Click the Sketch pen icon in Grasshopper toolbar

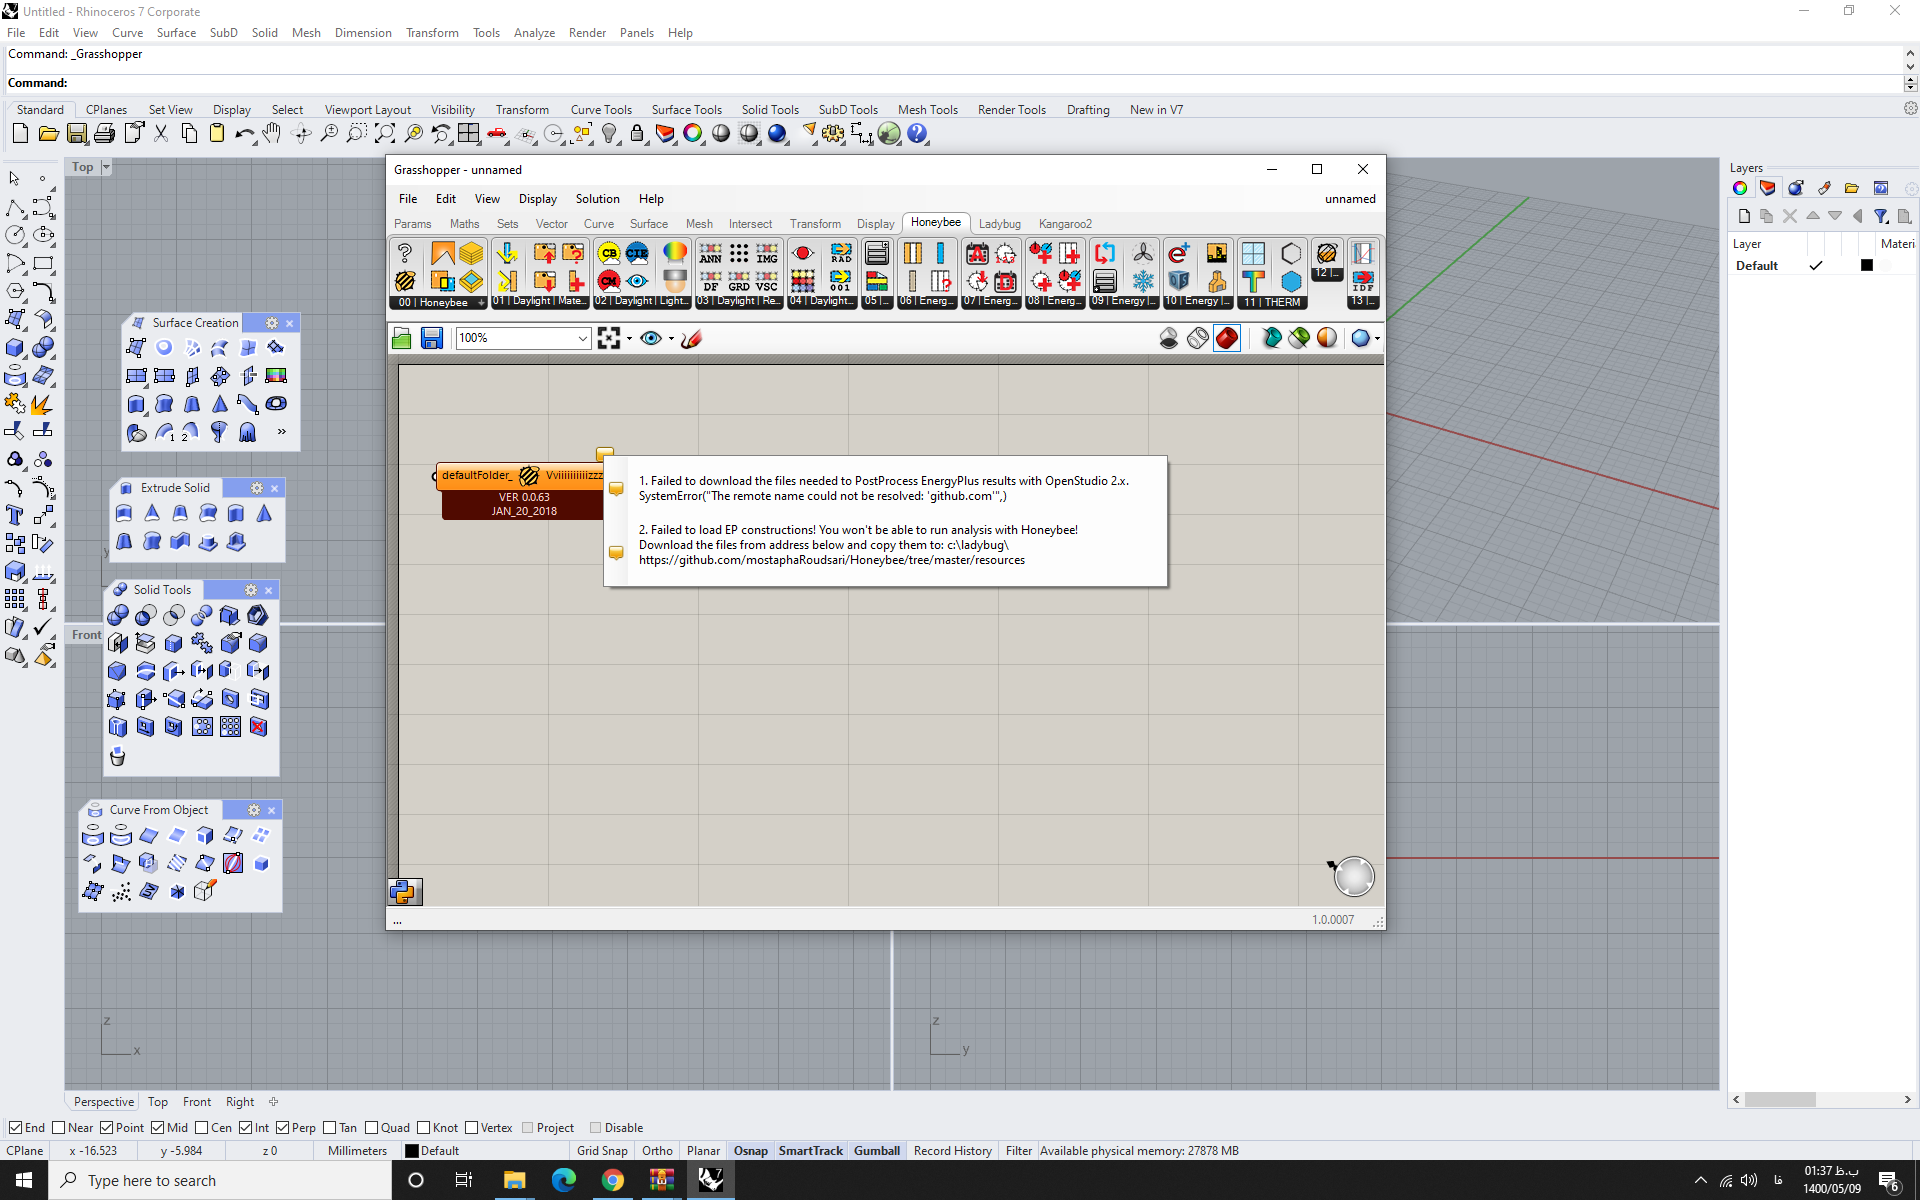click(691, 338)
